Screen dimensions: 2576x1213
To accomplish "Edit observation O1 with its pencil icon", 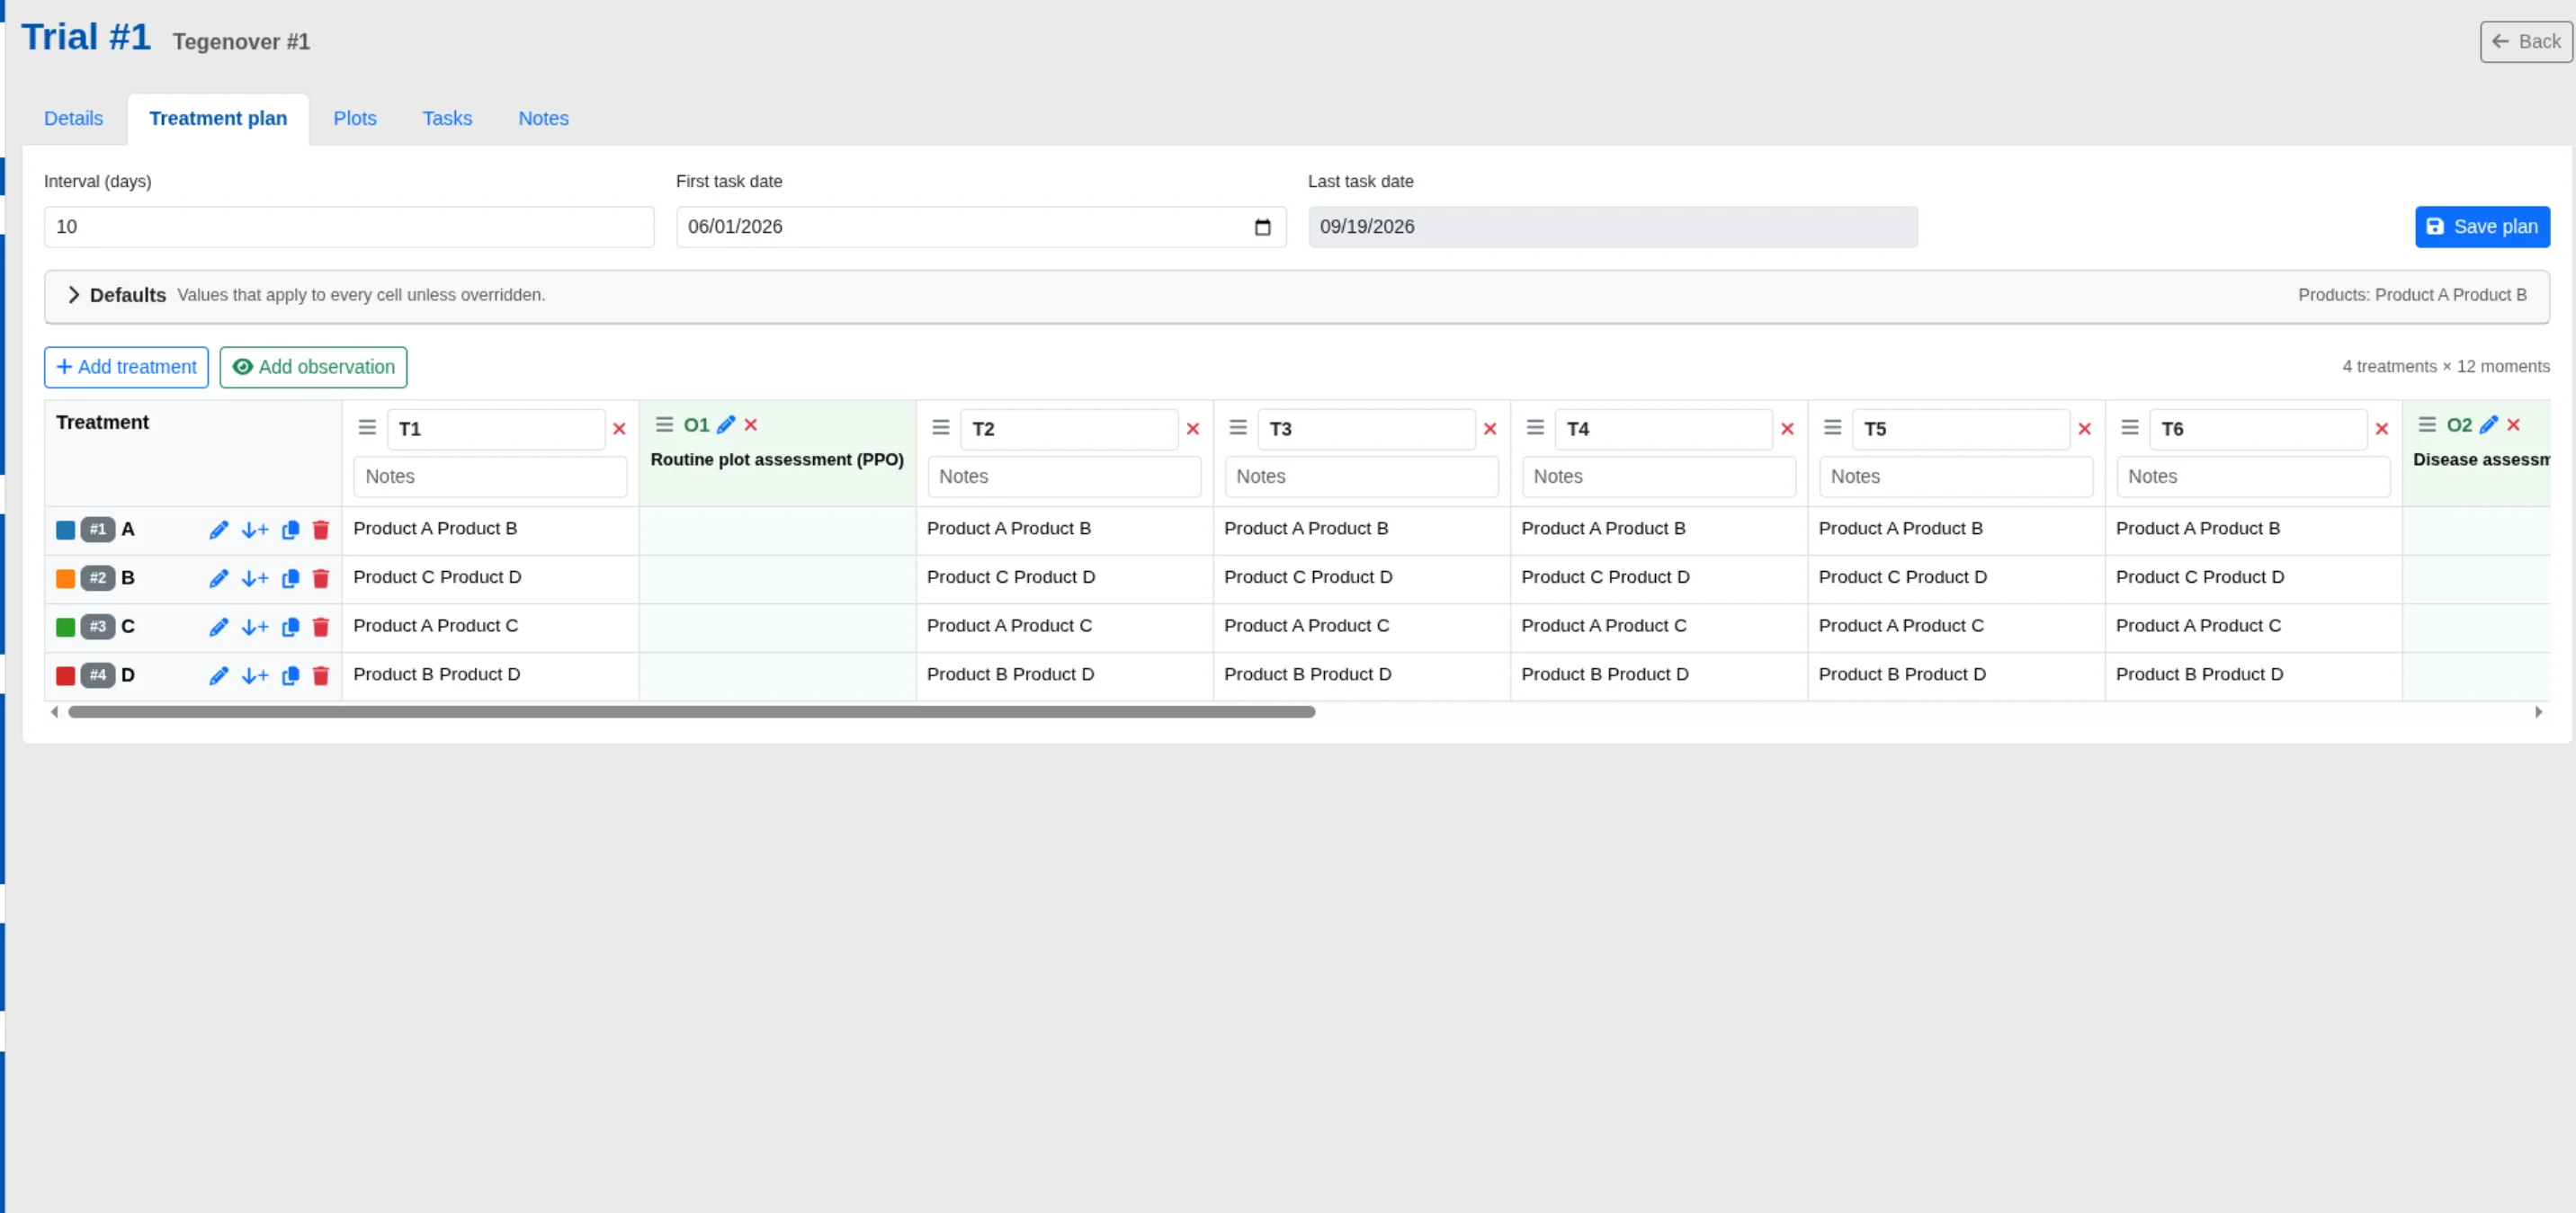I will click(x=727, y=424).
